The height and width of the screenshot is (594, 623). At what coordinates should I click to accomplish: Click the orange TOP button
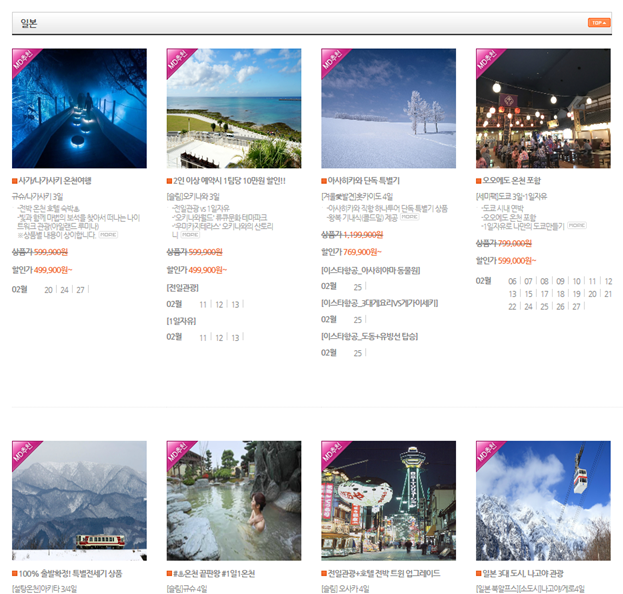(599, 23)
